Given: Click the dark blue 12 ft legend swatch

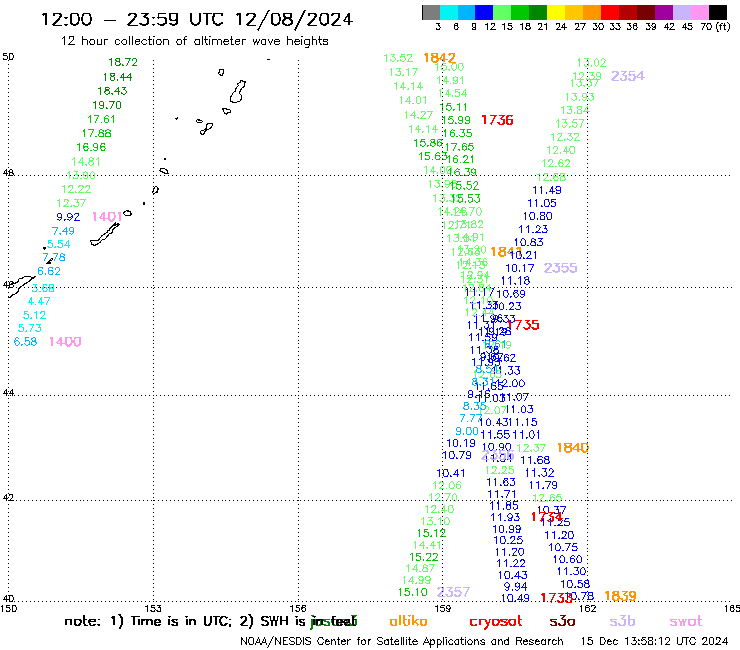Looking at the screenshot, I should tap(484, 12).
